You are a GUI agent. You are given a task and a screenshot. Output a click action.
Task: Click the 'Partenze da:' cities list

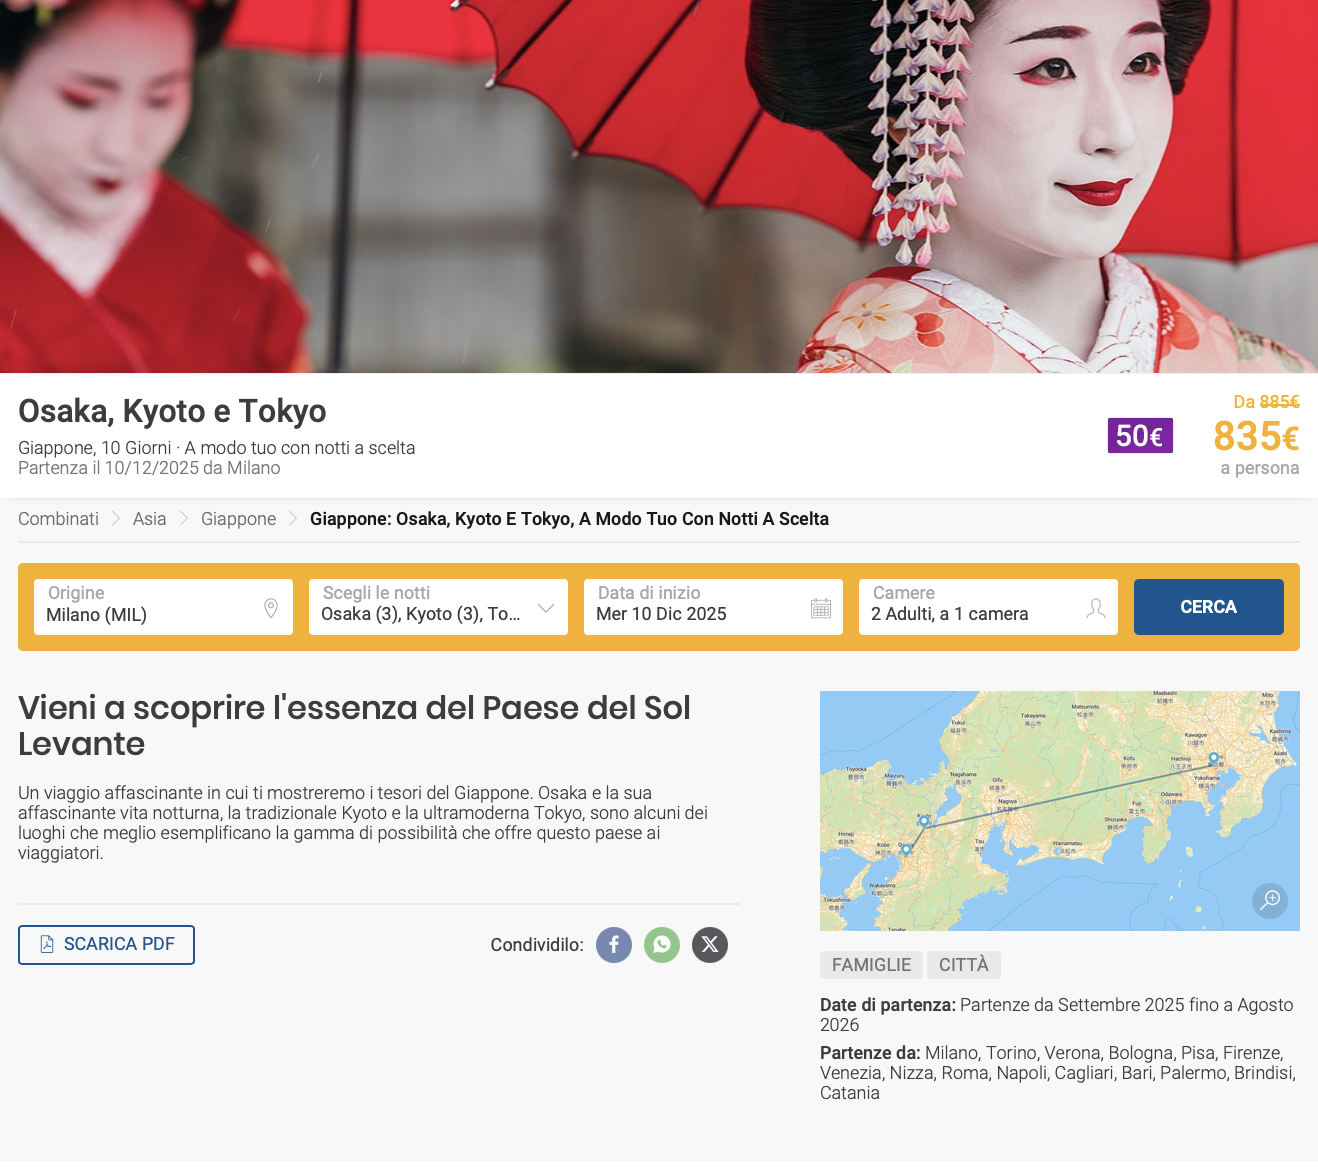[1058, 1073]
